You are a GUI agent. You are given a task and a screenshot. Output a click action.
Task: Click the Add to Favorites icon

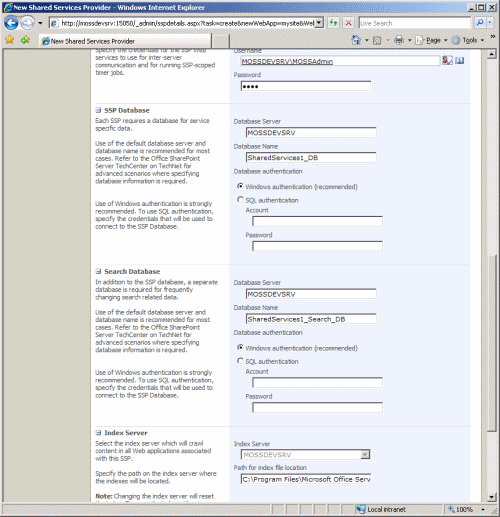(25, 40)
